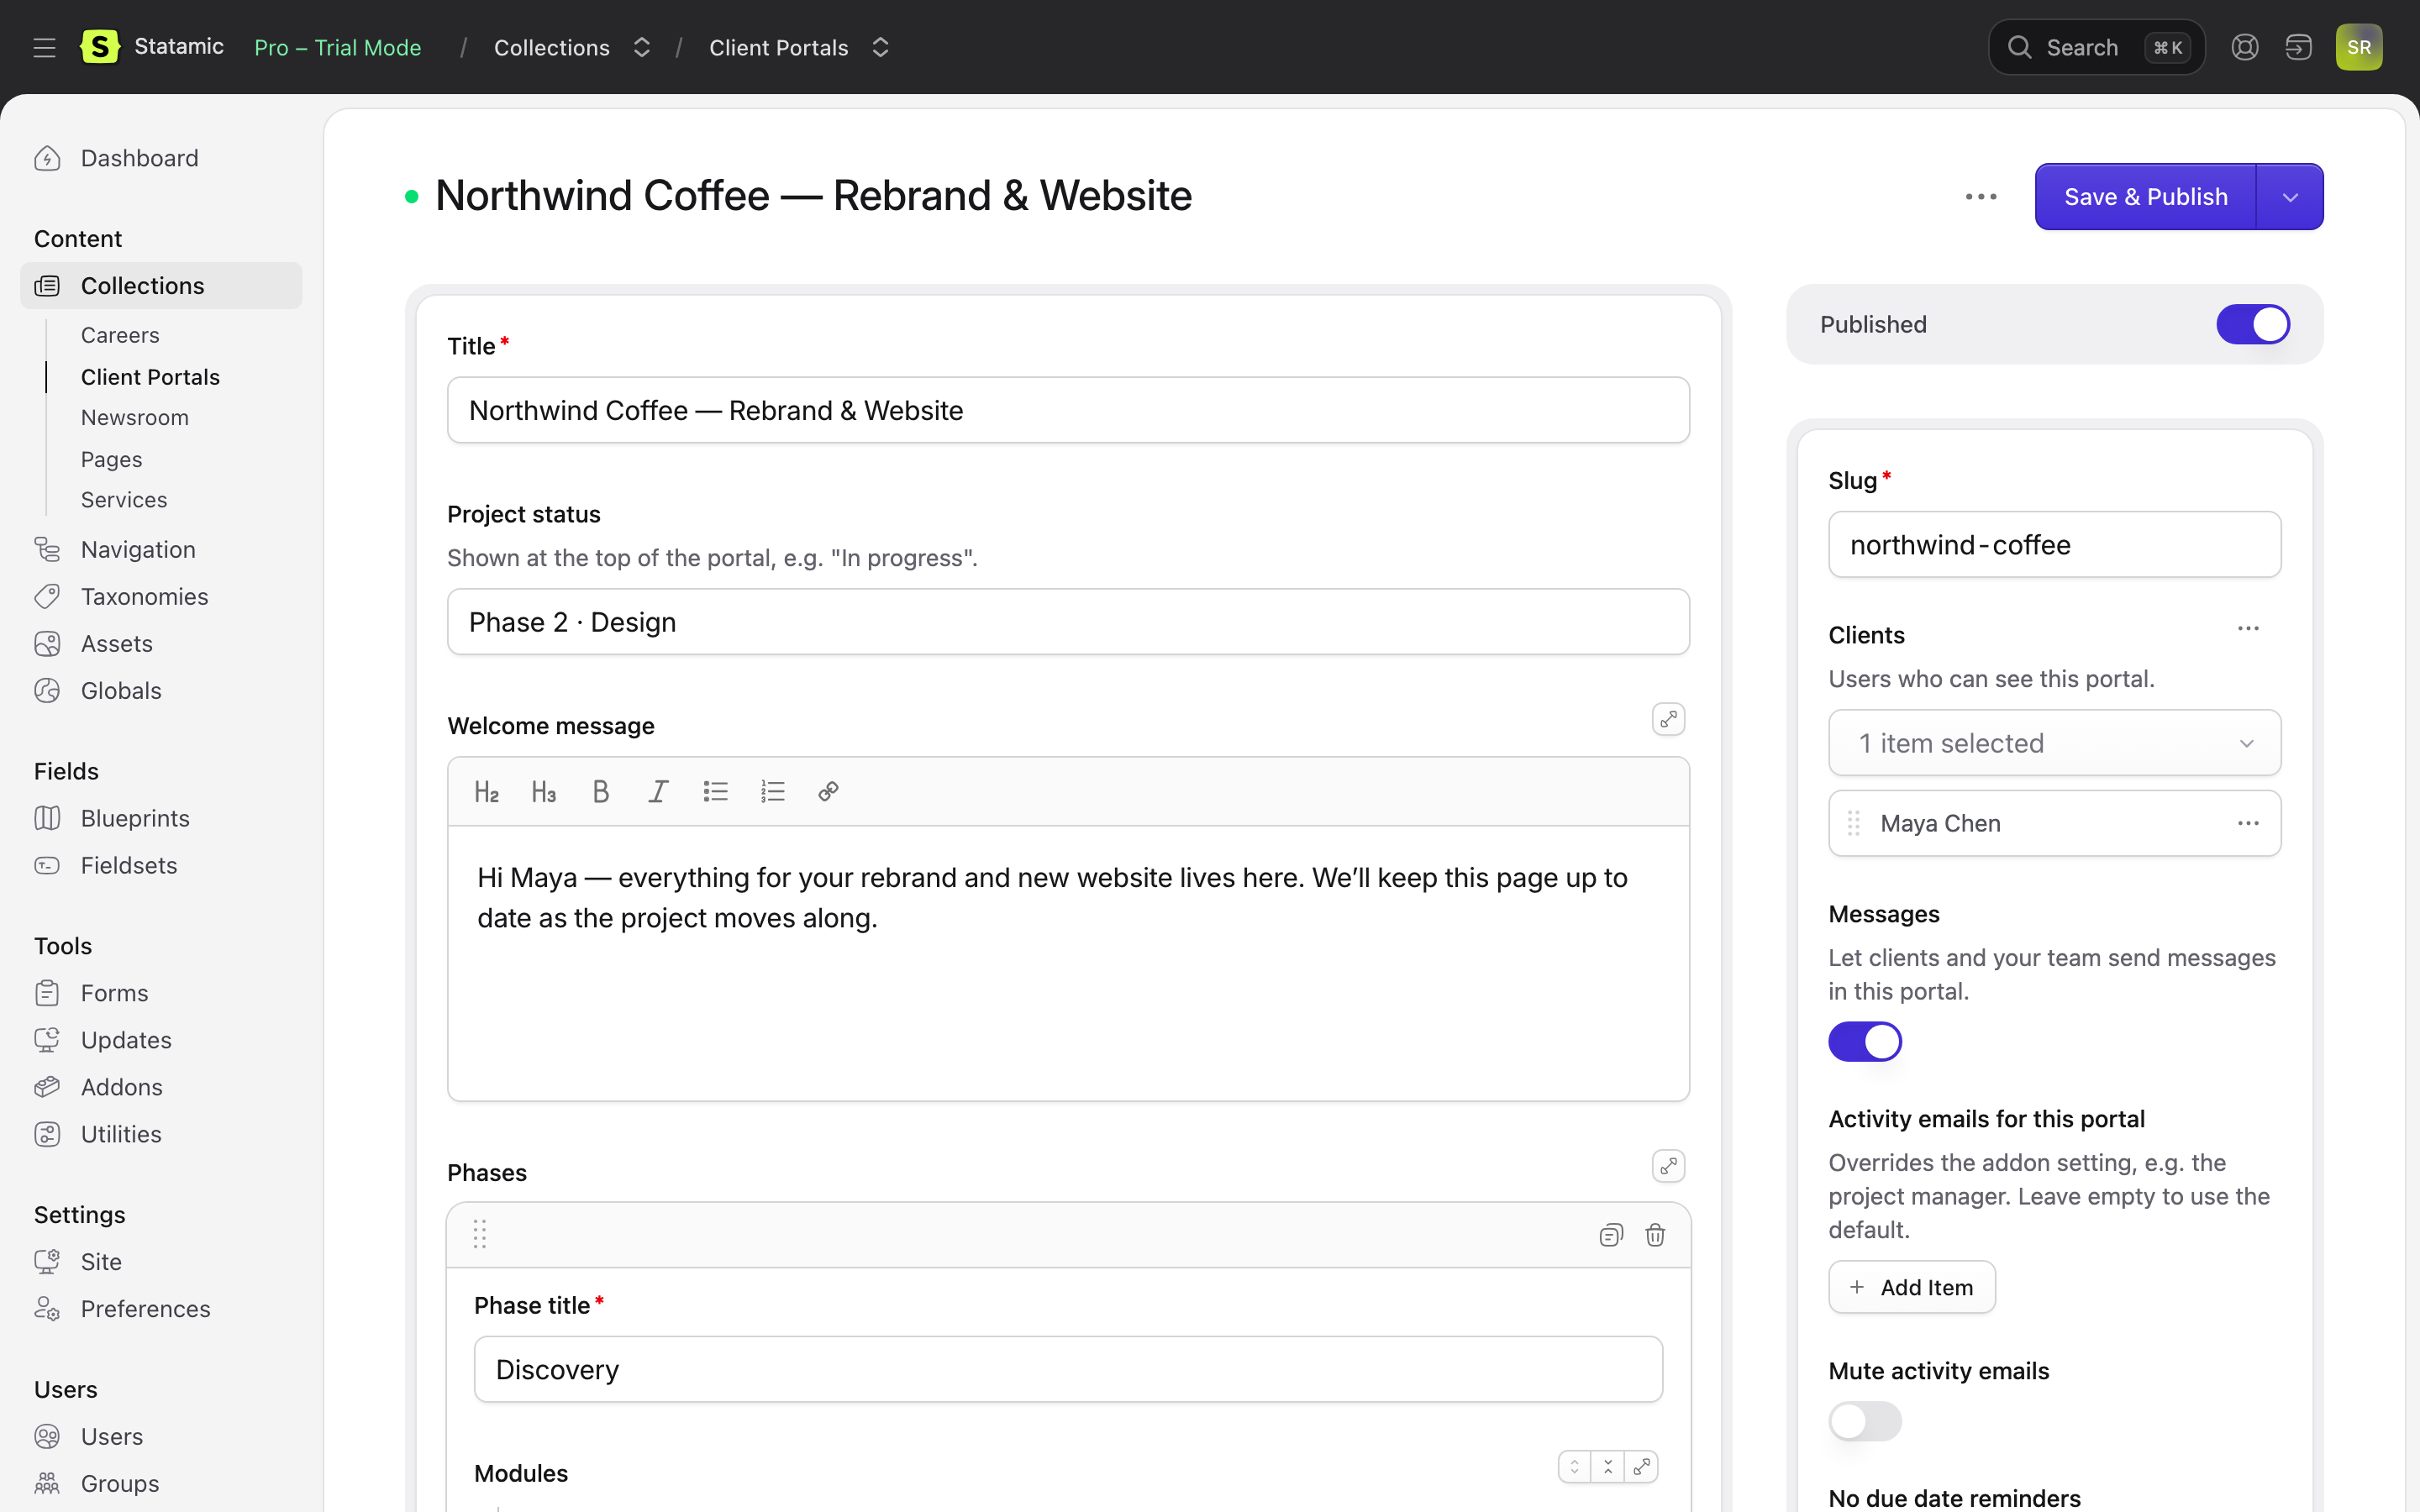
Task: Open Globals in the sidebar
Action: 121,690
